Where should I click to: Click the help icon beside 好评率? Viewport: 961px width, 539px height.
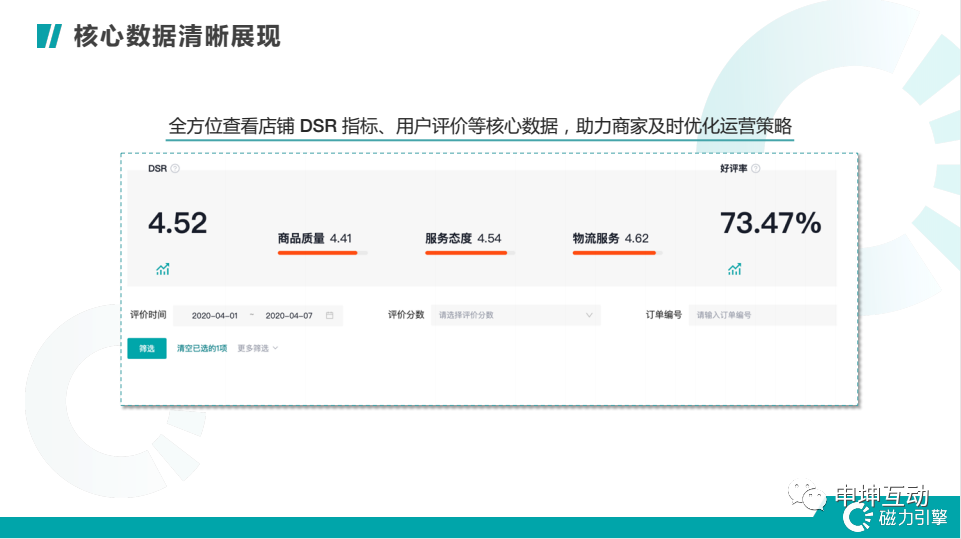755,169
